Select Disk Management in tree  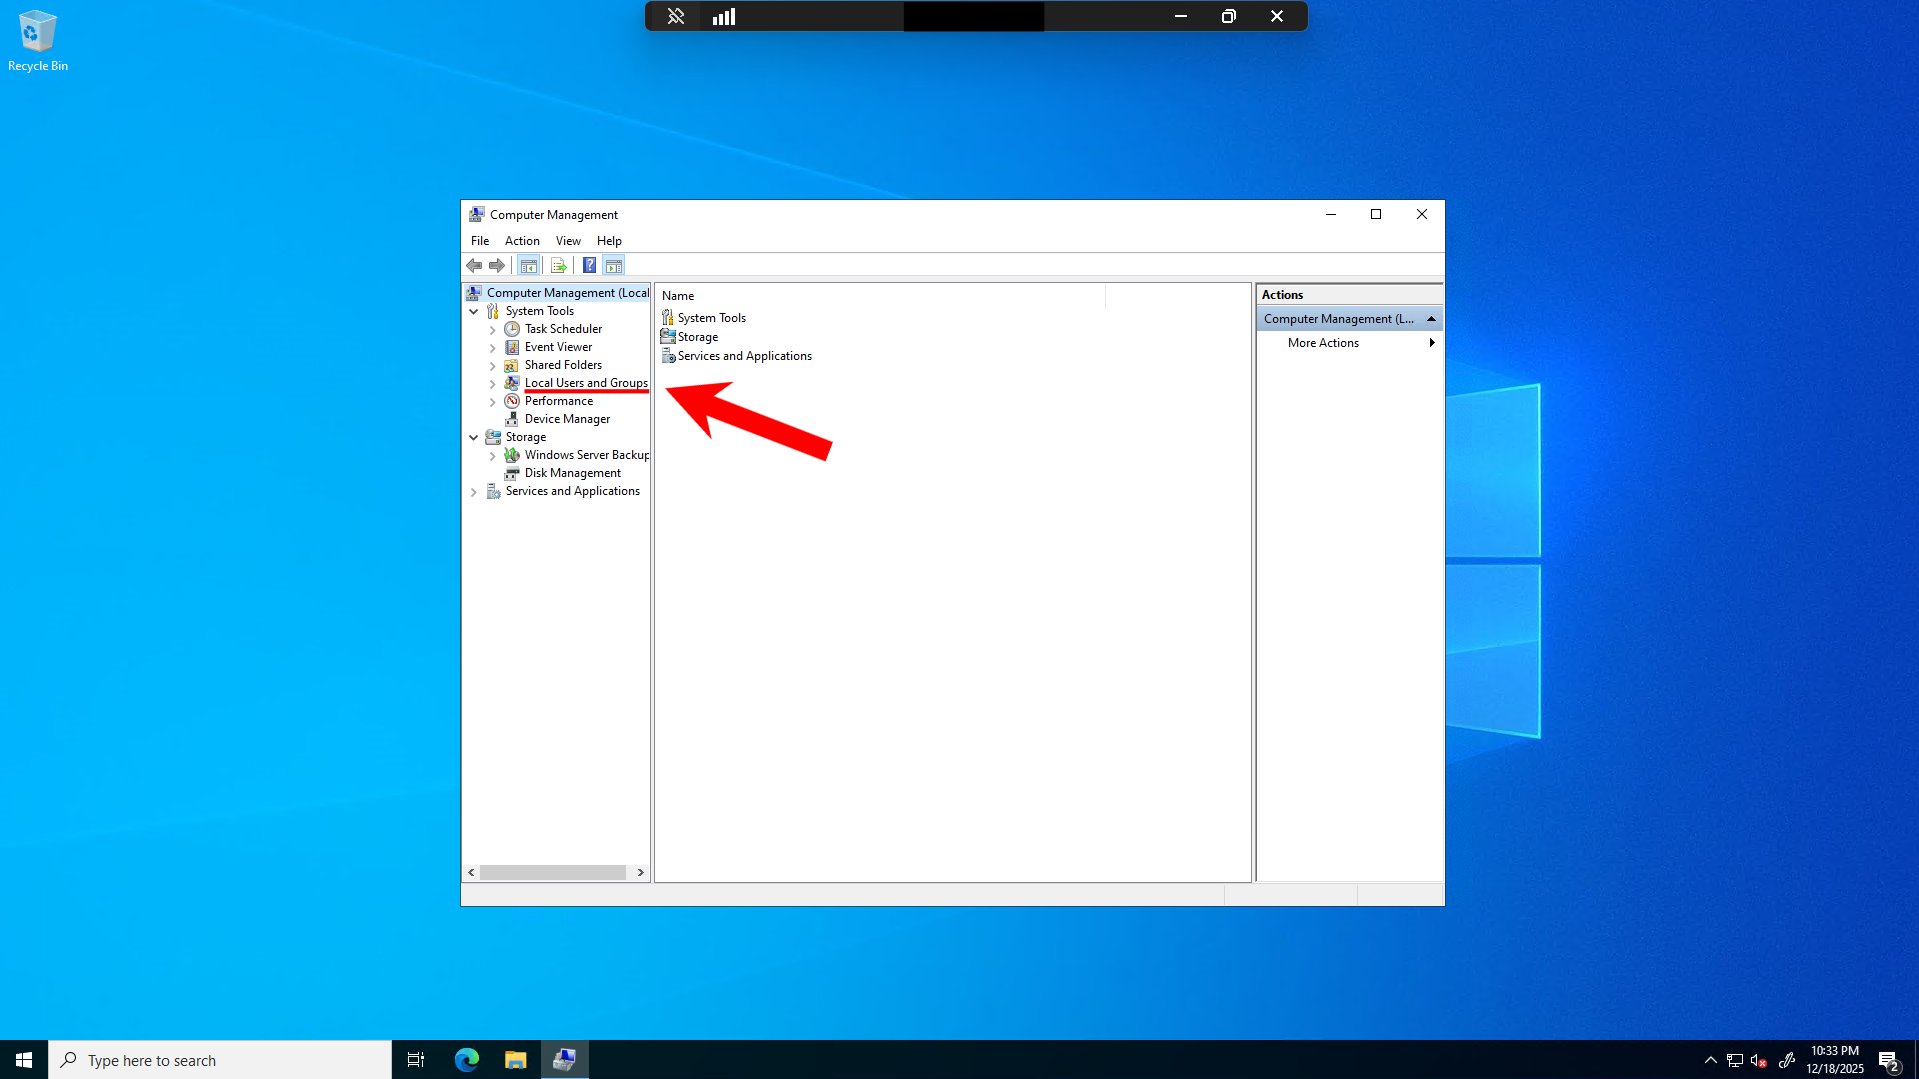[572, 473]
